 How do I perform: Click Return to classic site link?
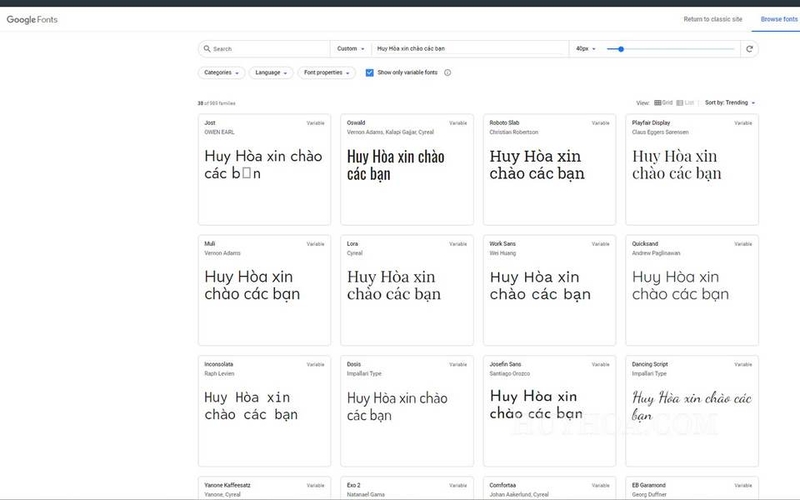pyautogui.click(x=713, y=19)
